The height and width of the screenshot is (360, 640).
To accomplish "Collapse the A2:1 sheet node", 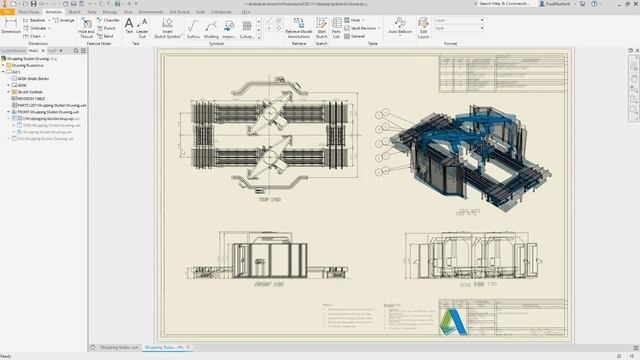I will [x=3, y=72].
